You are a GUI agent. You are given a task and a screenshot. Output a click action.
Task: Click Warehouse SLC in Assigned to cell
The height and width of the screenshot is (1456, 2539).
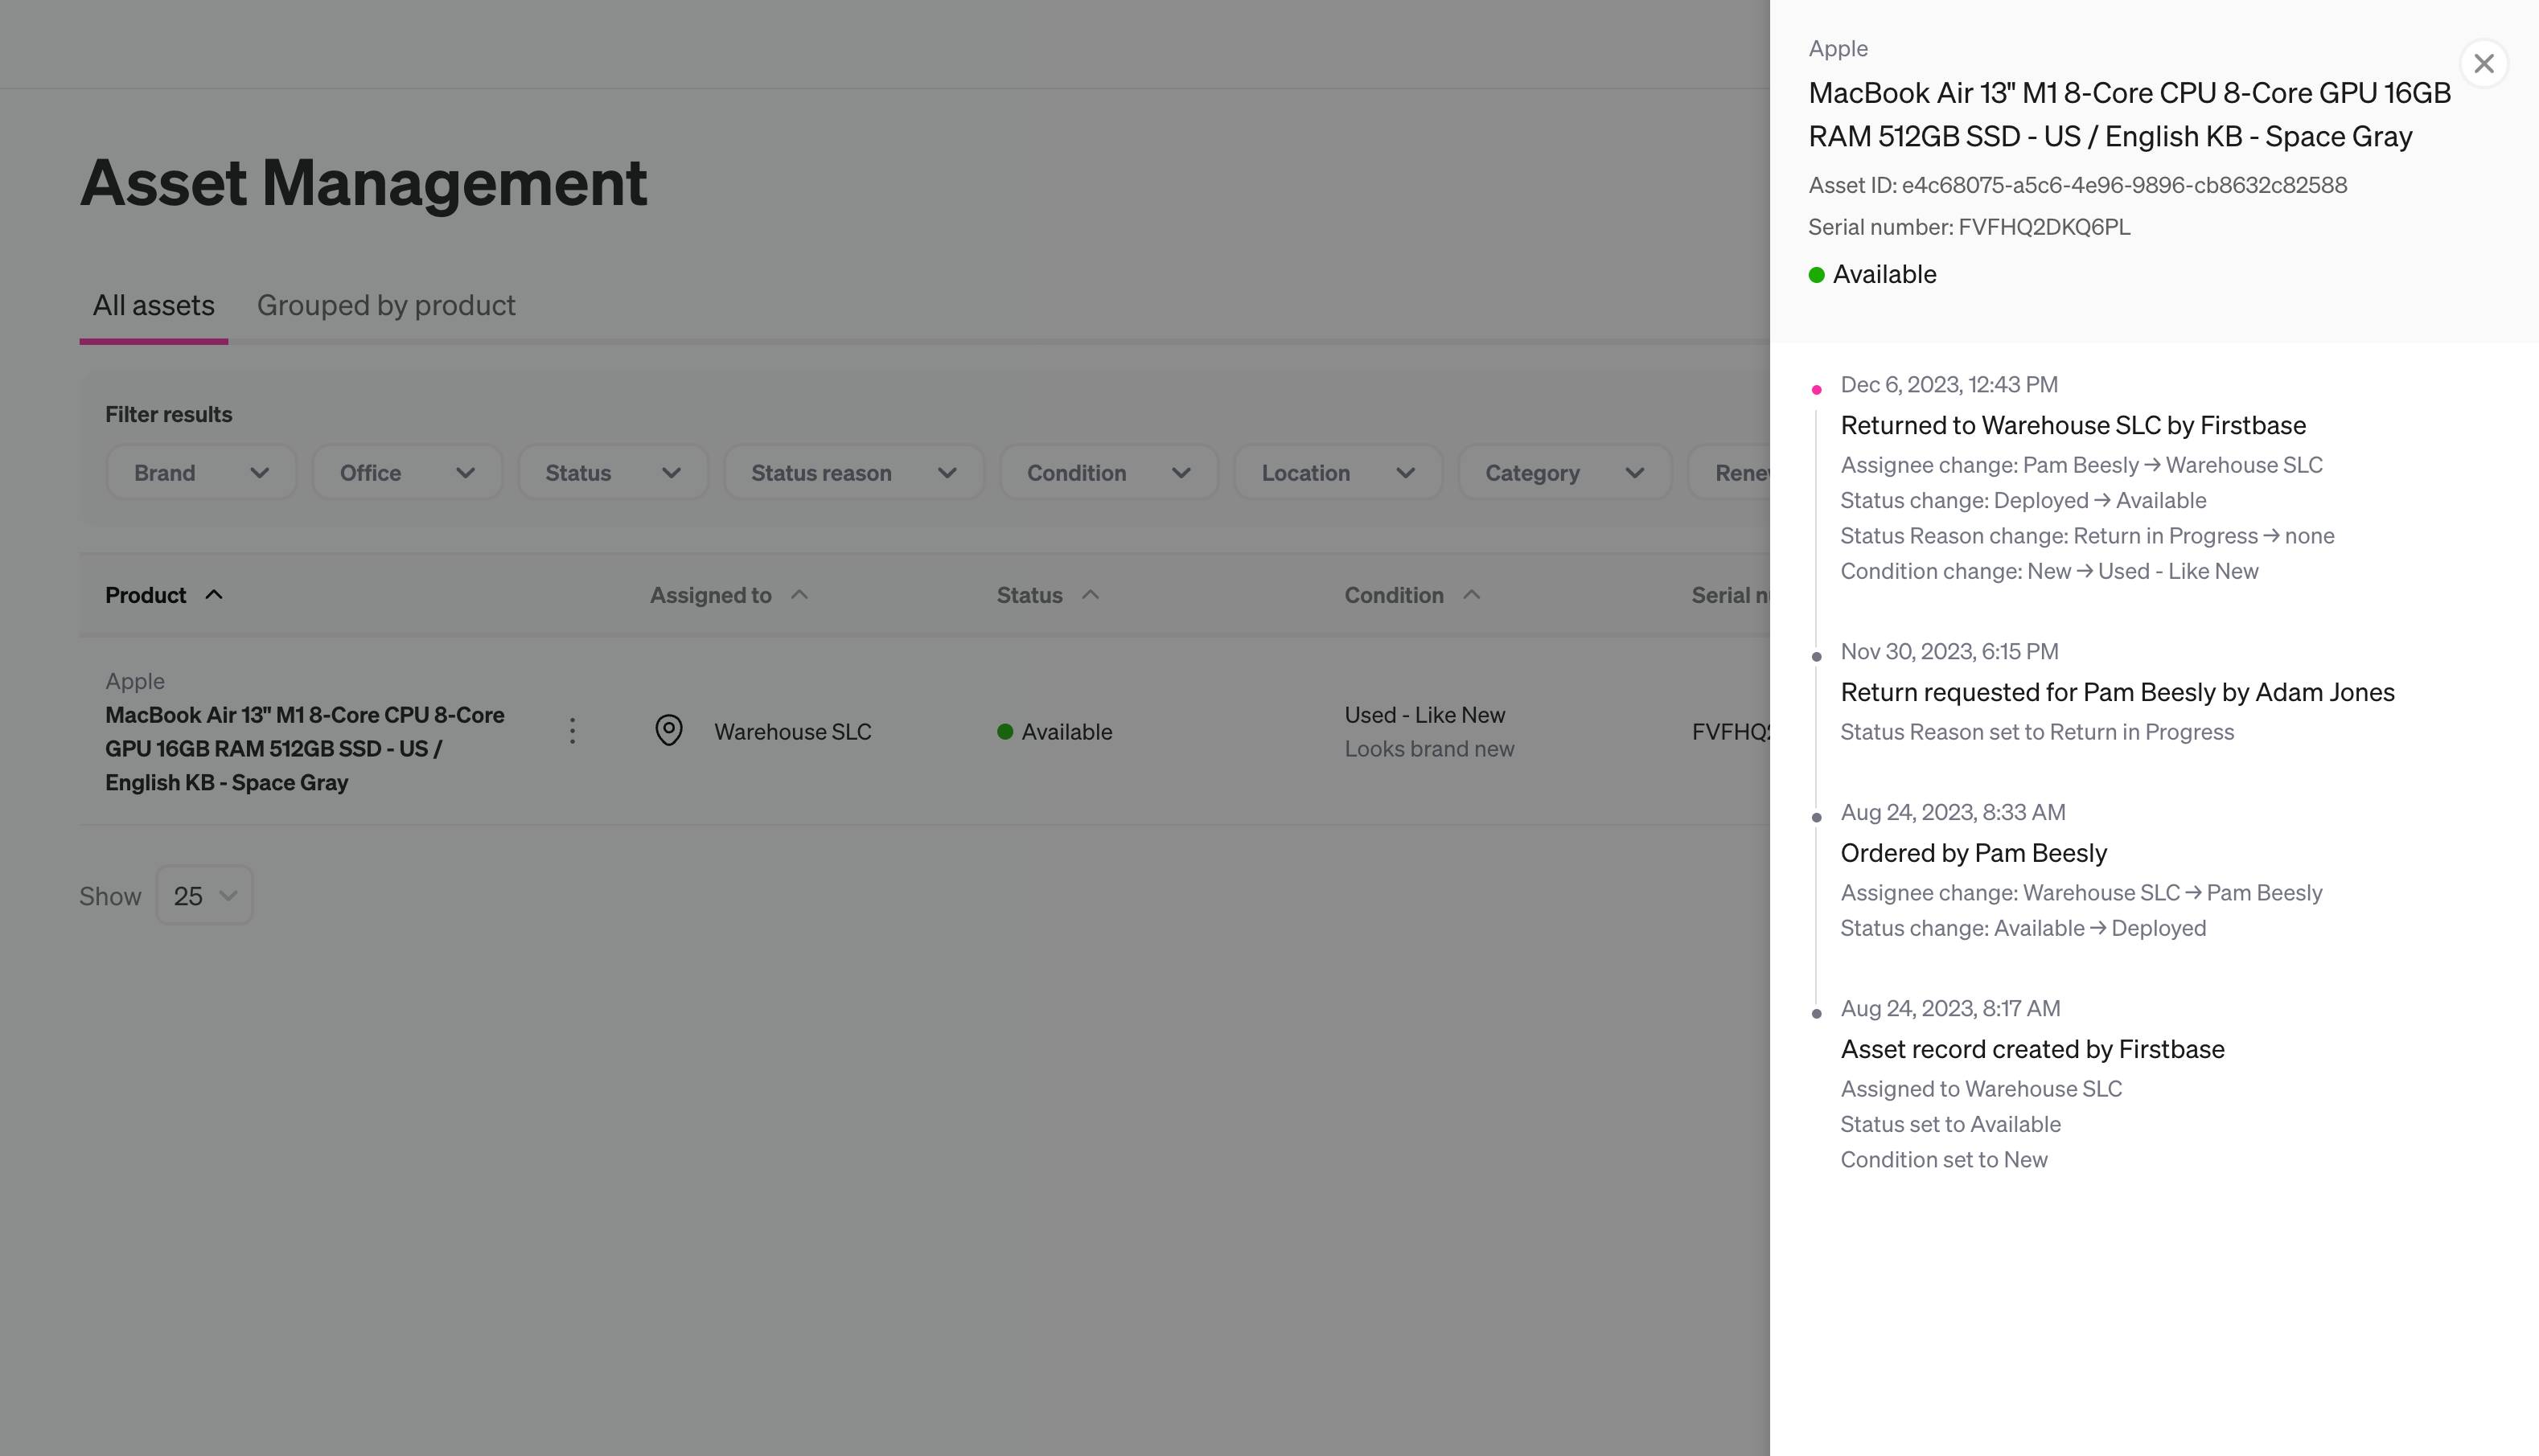(793, 732)
